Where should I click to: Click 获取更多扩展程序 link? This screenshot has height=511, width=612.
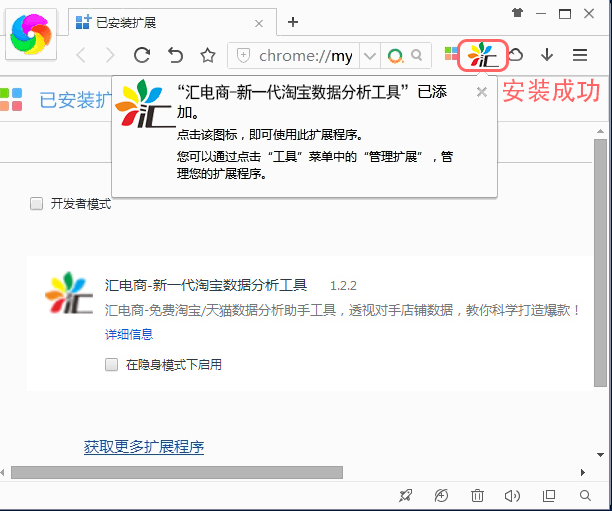coord(144,447)
